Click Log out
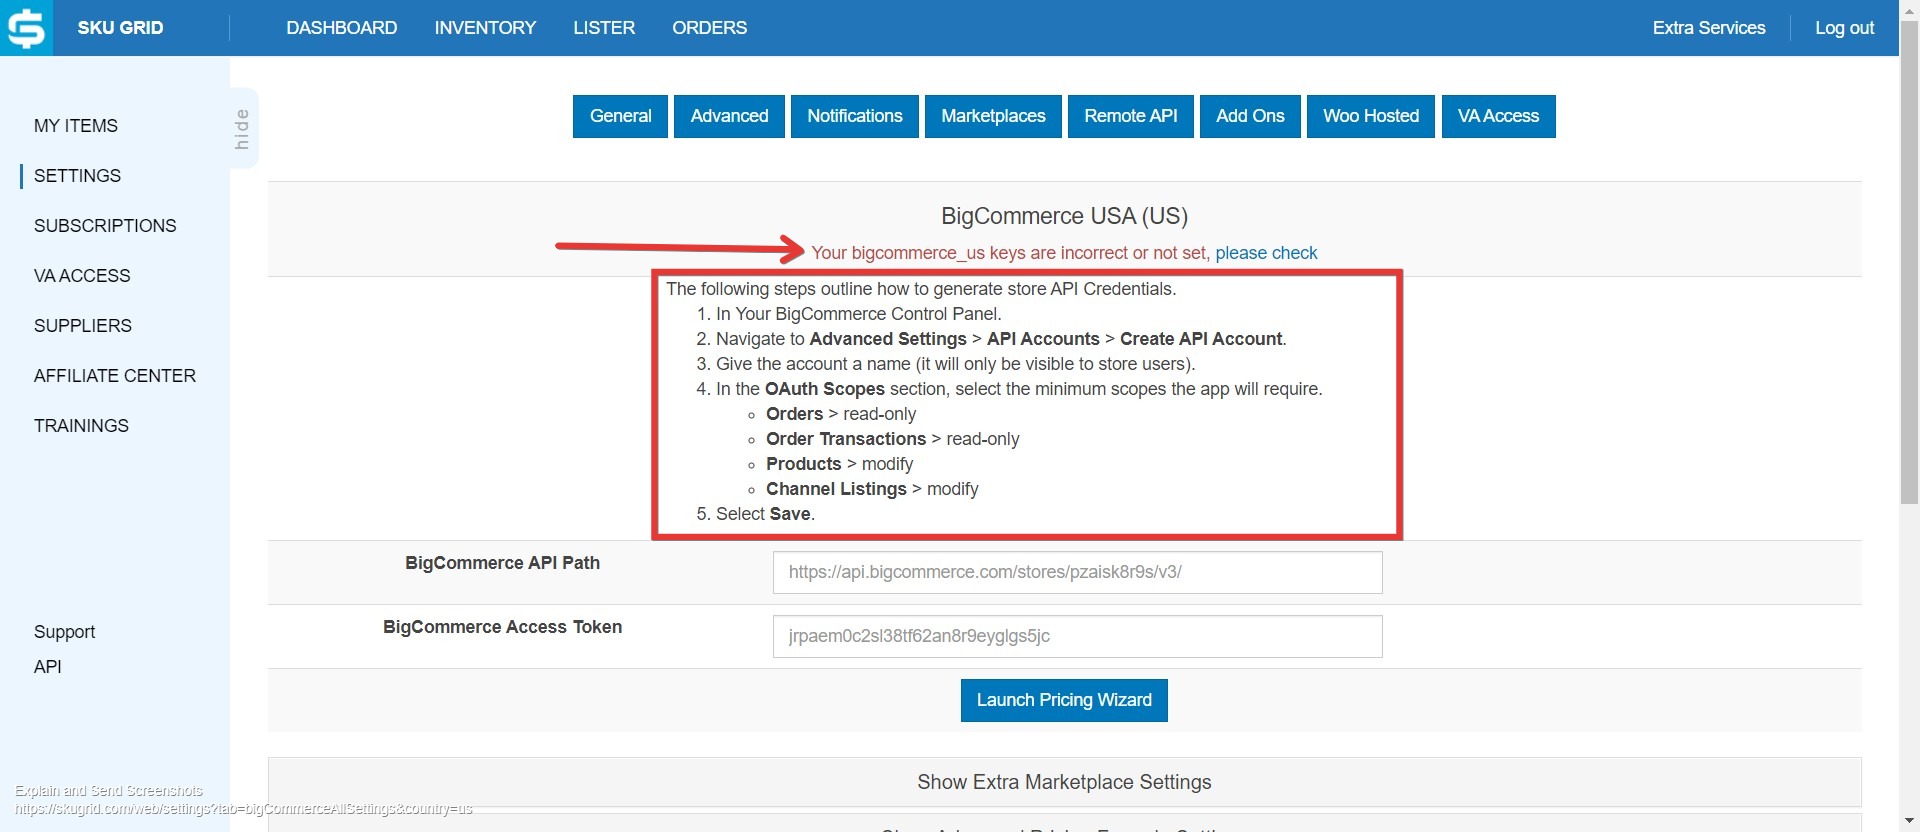The width and height of the screenshot is (1920, 832). pos(1844,28)
